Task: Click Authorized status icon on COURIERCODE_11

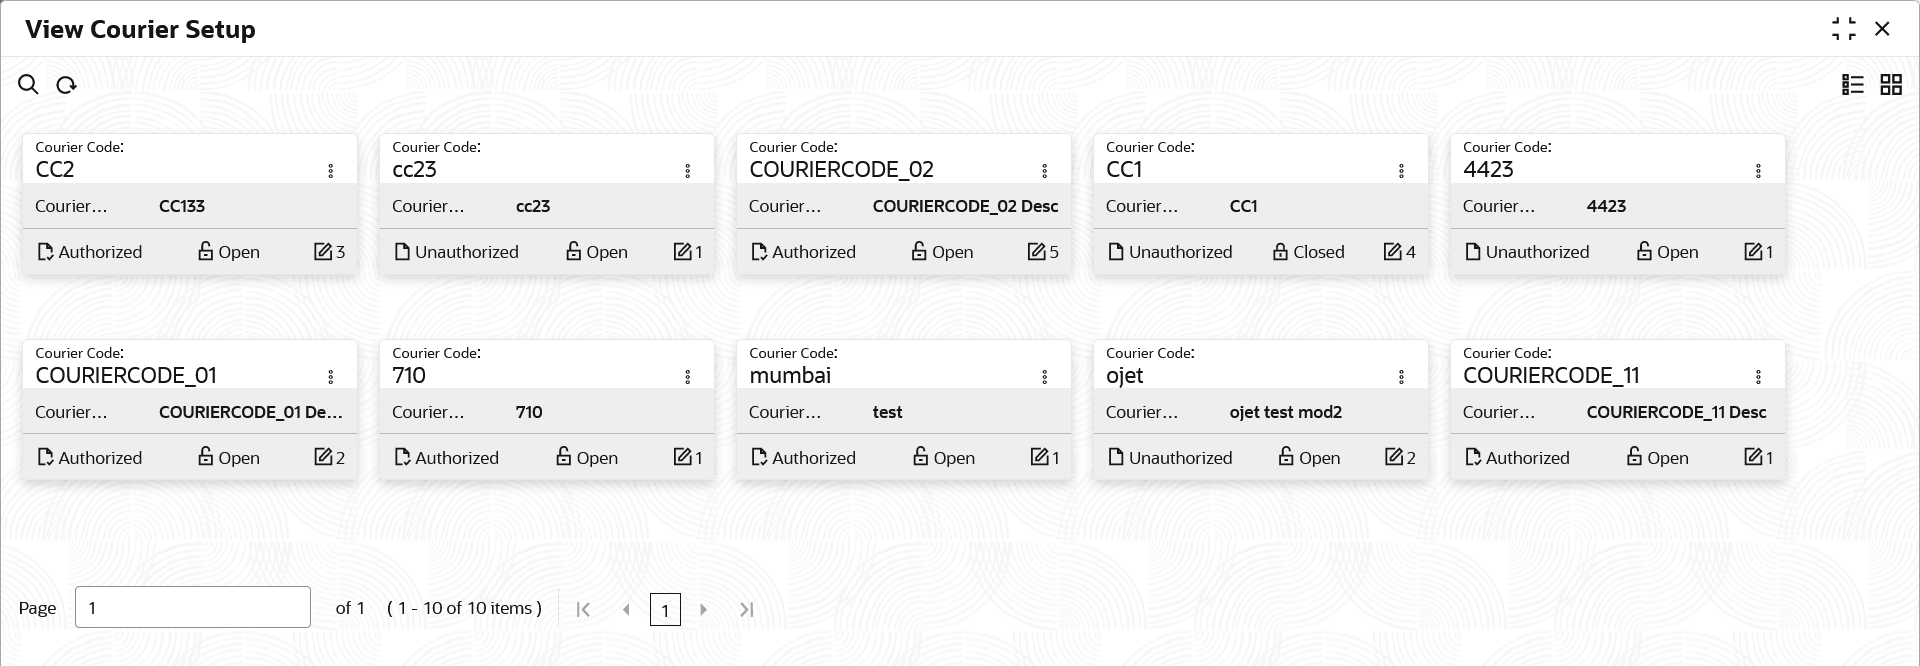Action: pyautogui.click(x=1473, y=458)
